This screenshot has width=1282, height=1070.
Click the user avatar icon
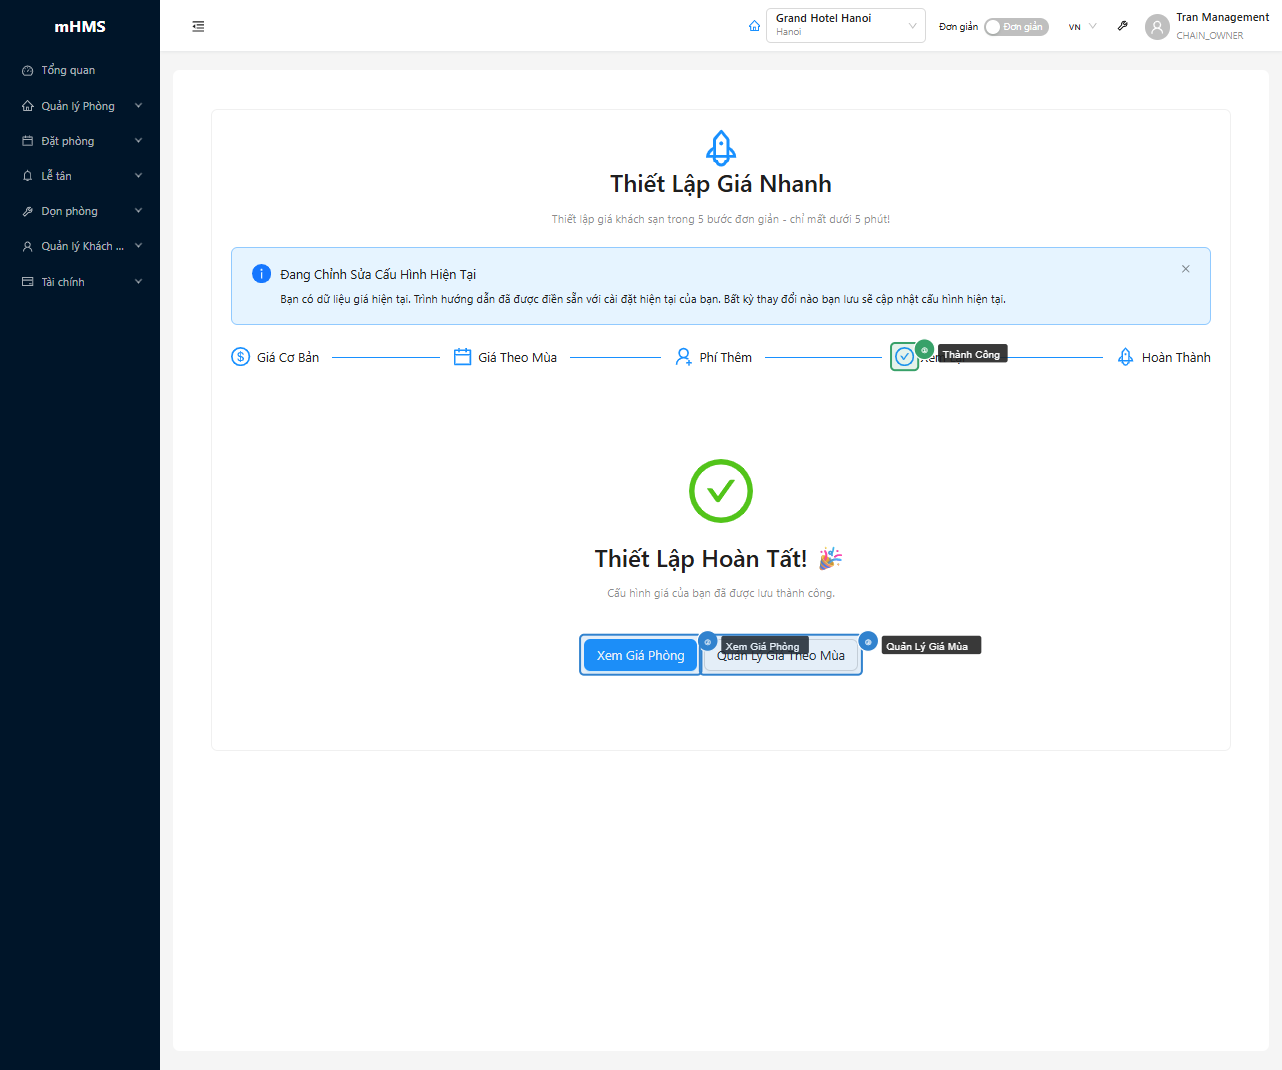(1157, 27)
